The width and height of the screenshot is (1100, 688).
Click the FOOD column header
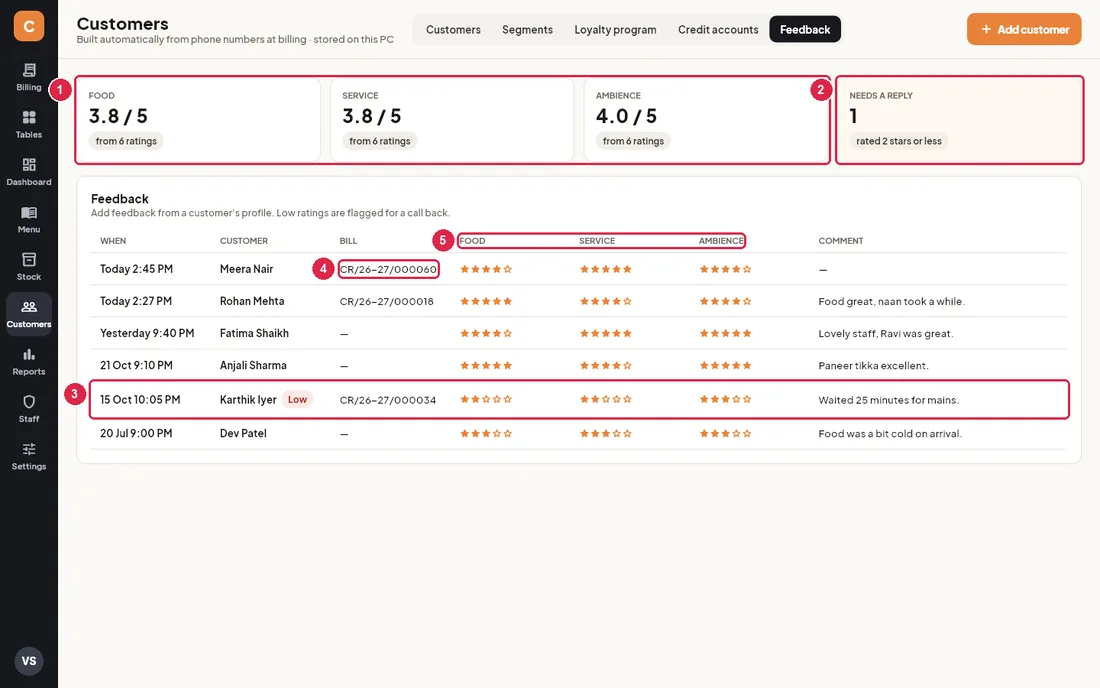(472, 241)
